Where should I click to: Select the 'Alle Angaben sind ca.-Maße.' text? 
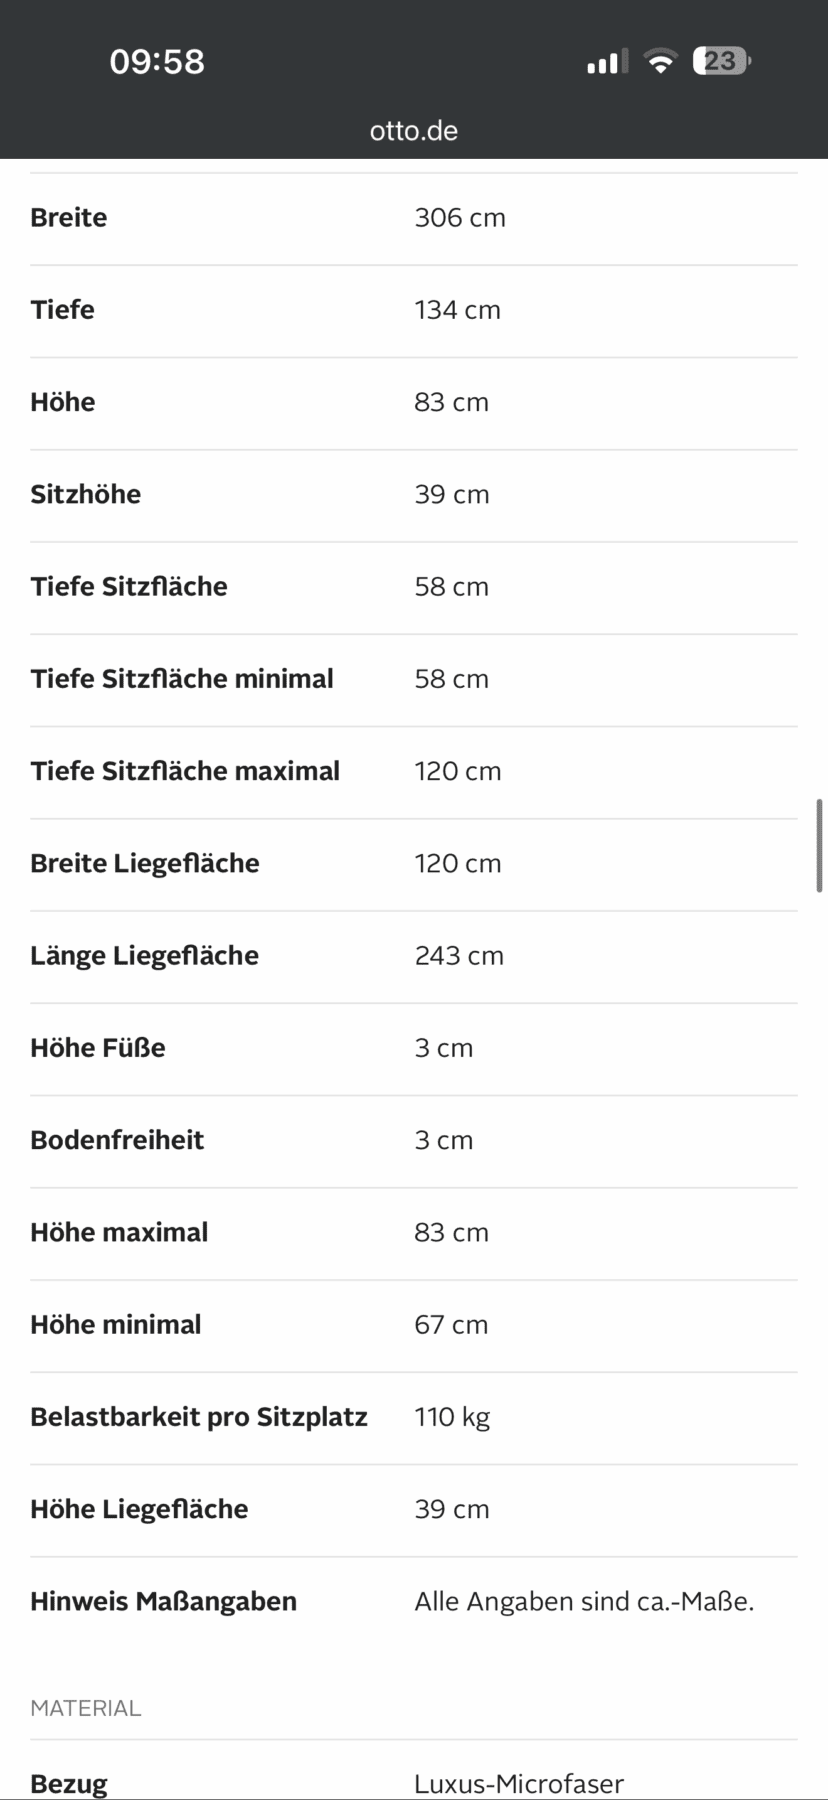pos(584,1602)
